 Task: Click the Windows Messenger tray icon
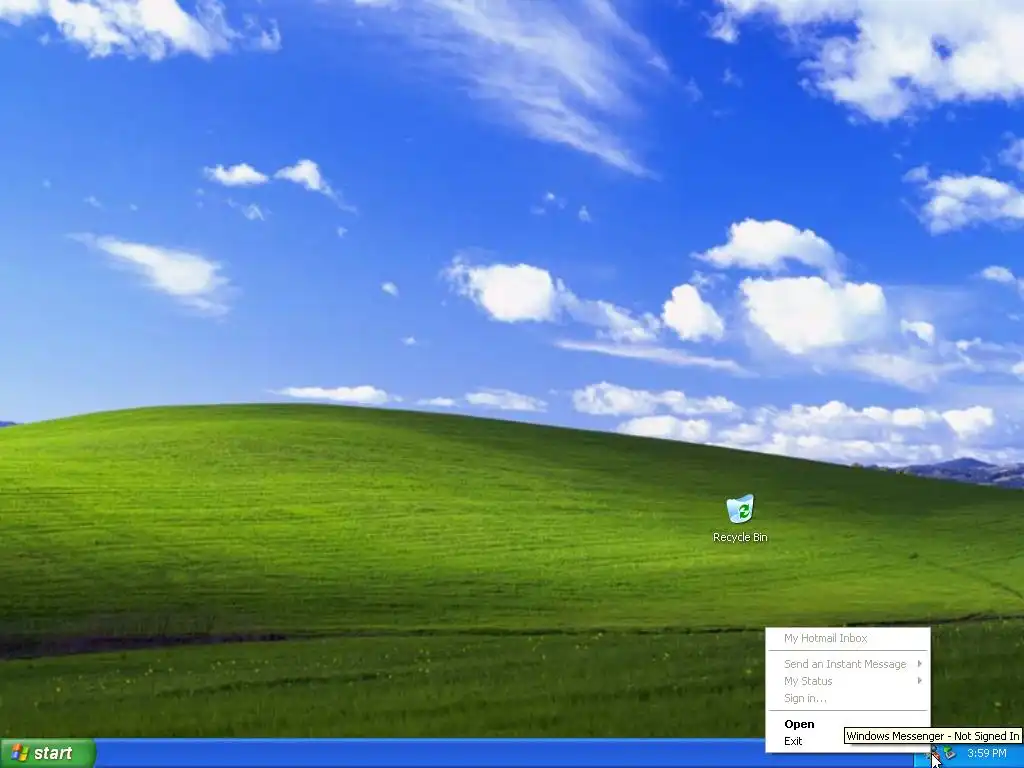(x=935, y=753)
